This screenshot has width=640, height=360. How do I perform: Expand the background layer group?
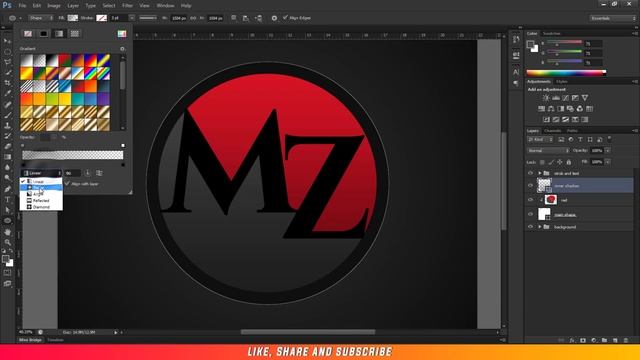tap(540, 227)
